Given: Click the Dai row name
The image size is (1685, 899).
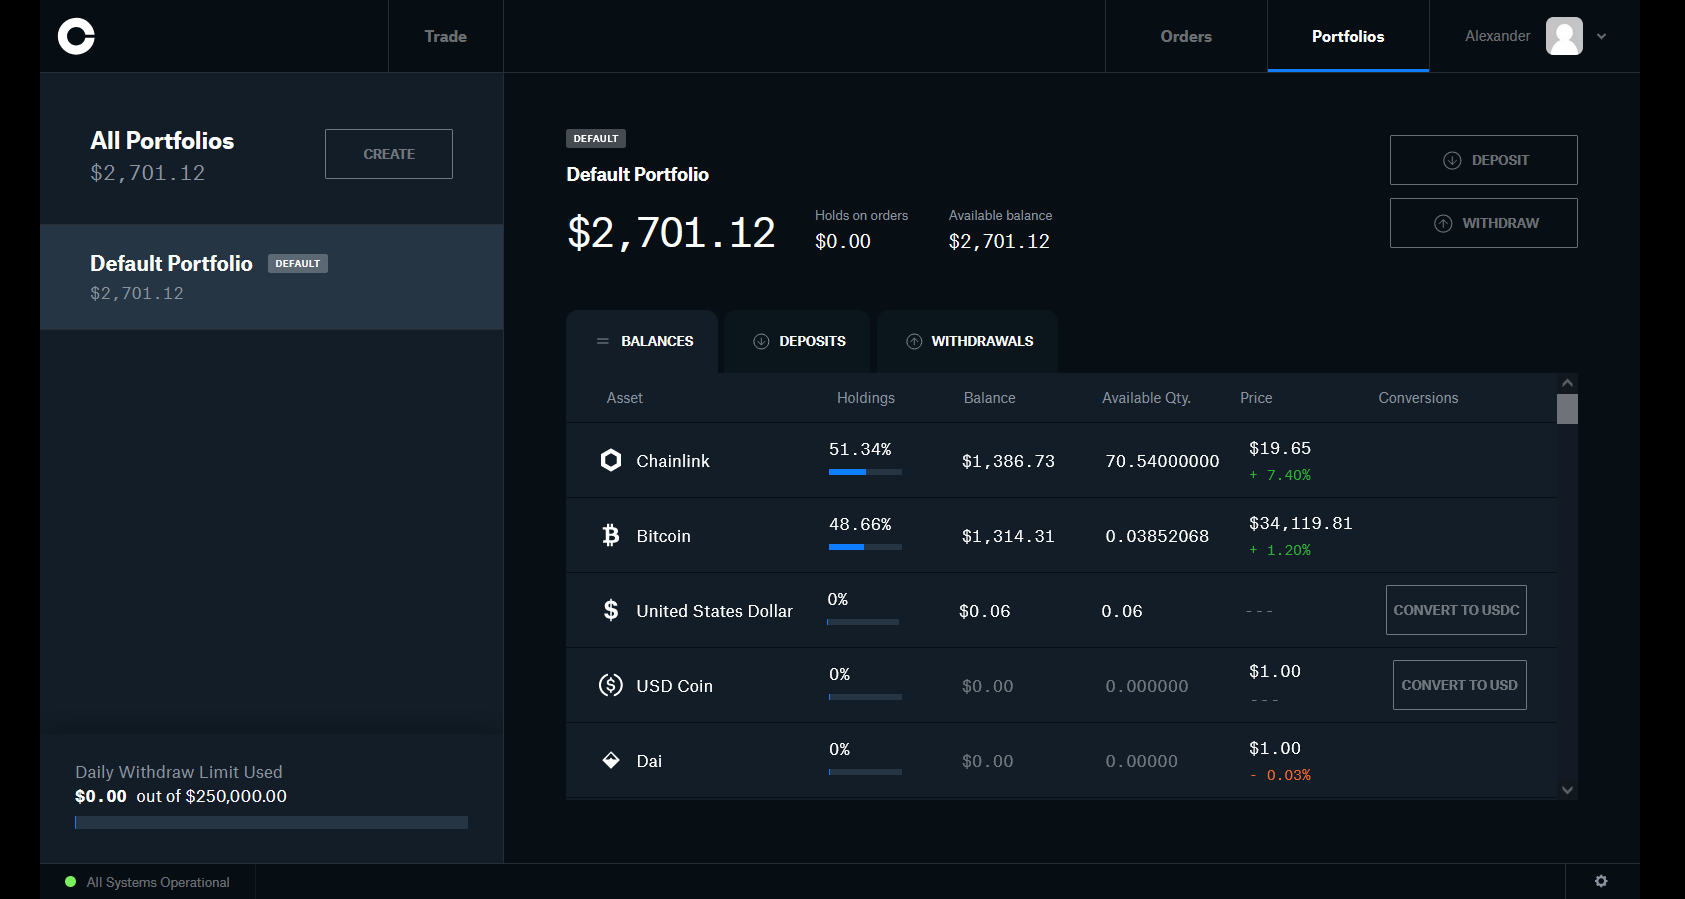Looking at the screenshot, I should pos(649,761).
